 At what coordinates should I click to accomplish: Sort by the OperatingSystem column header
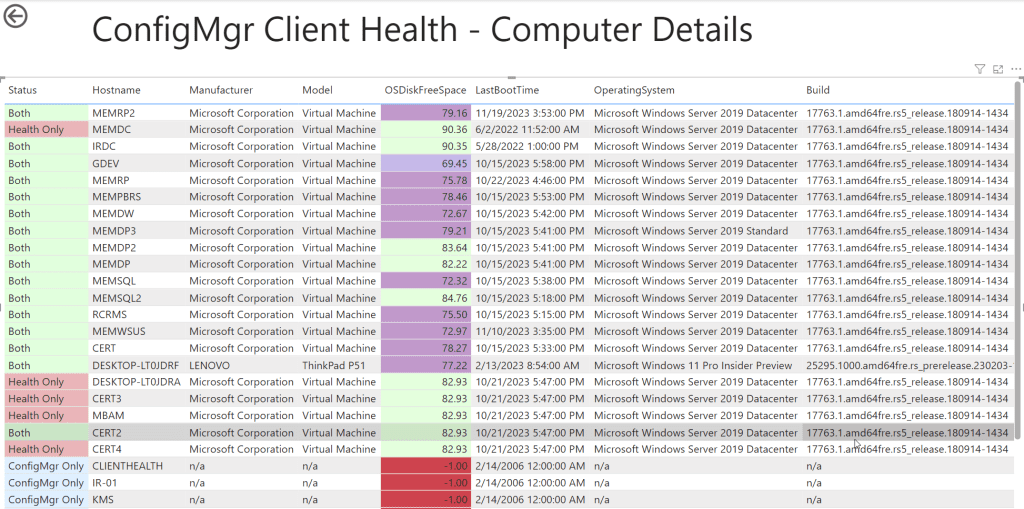(x=634, y=90)
